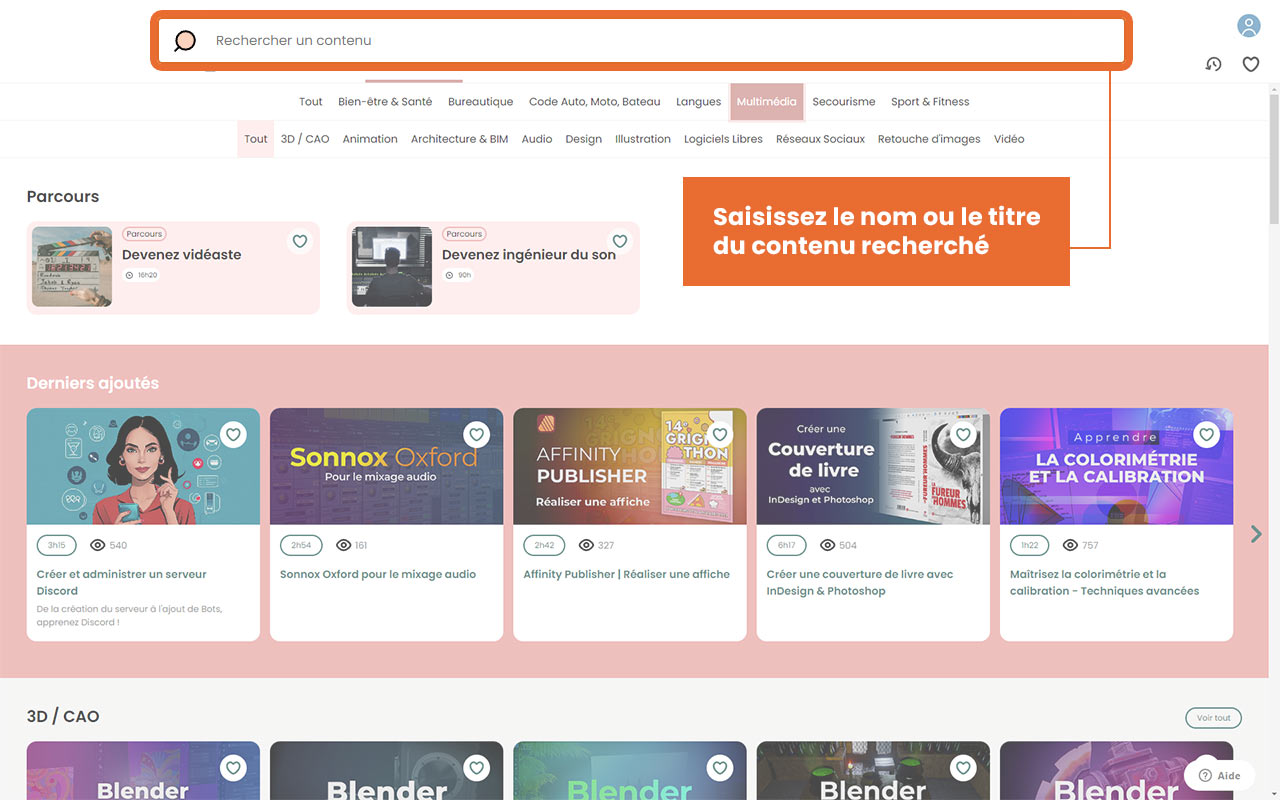This screenshot has width=1280, height=800.
Task: Select the Audio subcategory
Action: point(537,139)
